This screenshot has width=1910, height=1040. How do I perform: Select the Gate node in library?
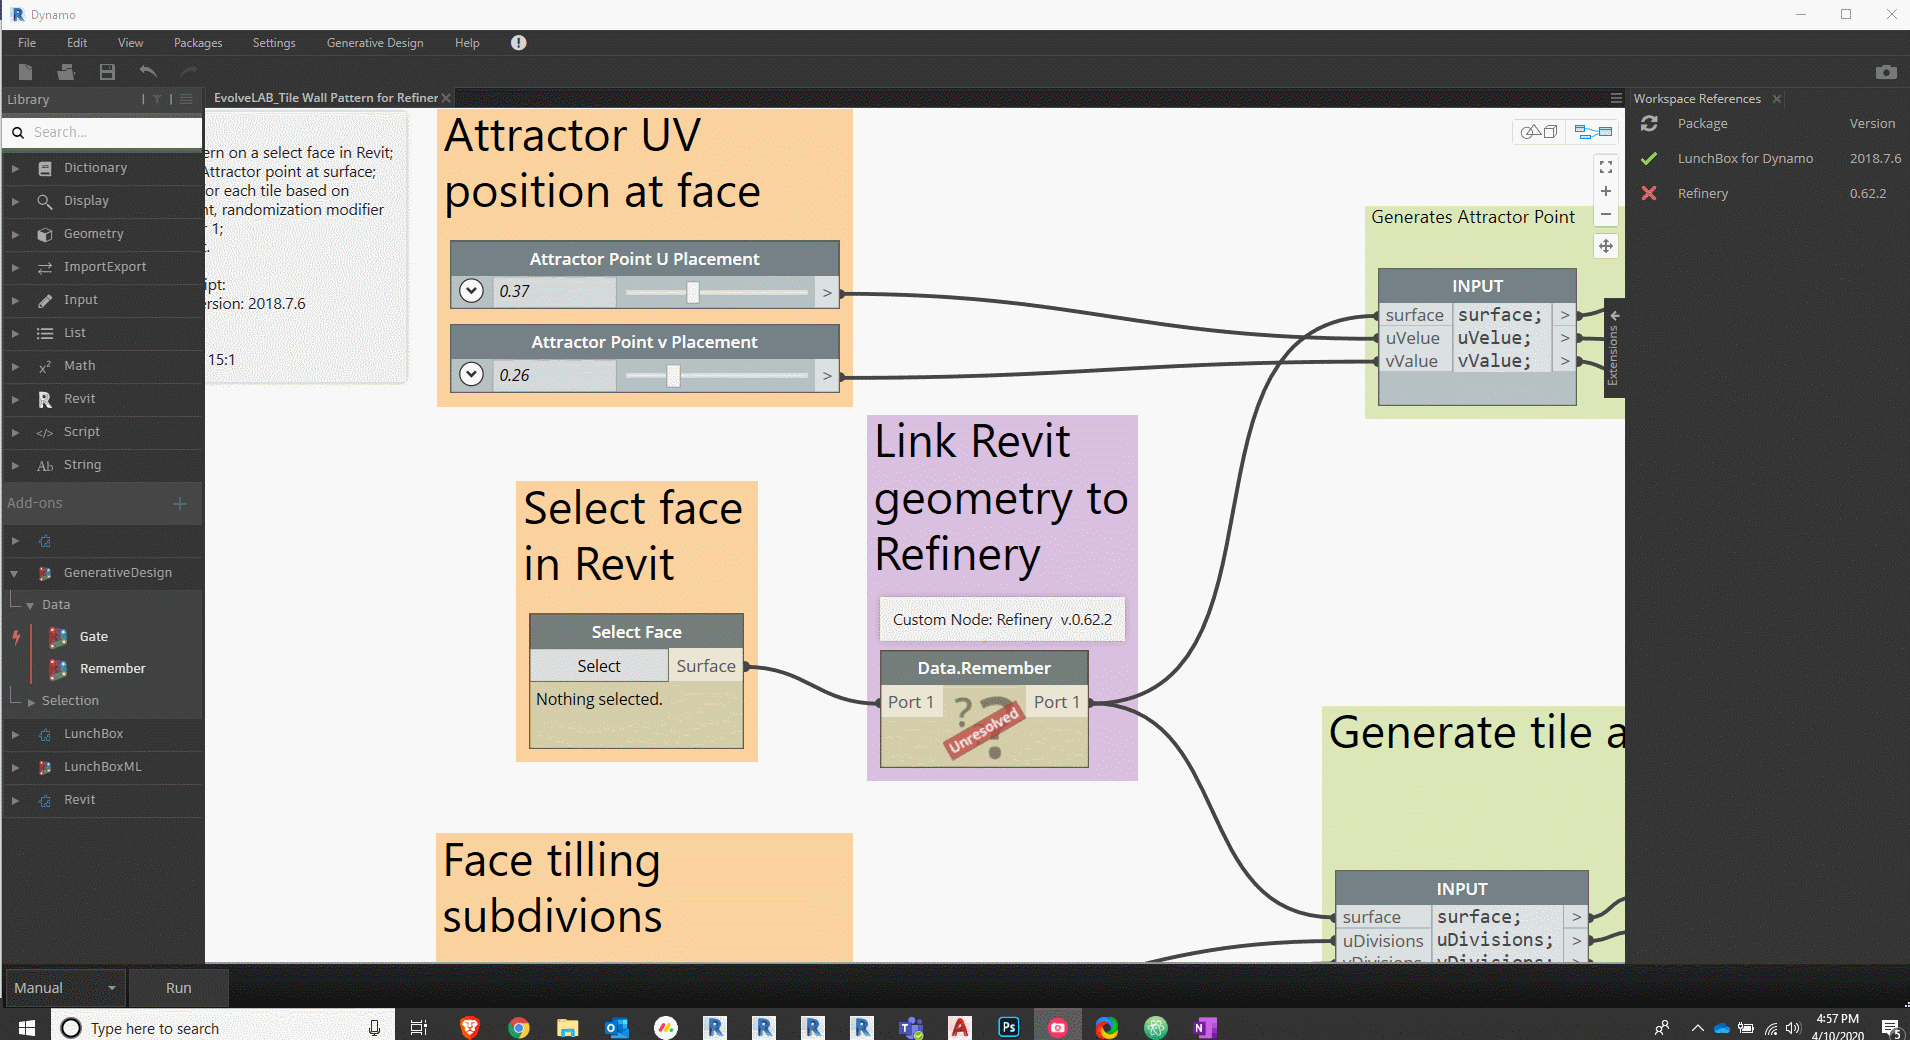click(x=94, y=637)
